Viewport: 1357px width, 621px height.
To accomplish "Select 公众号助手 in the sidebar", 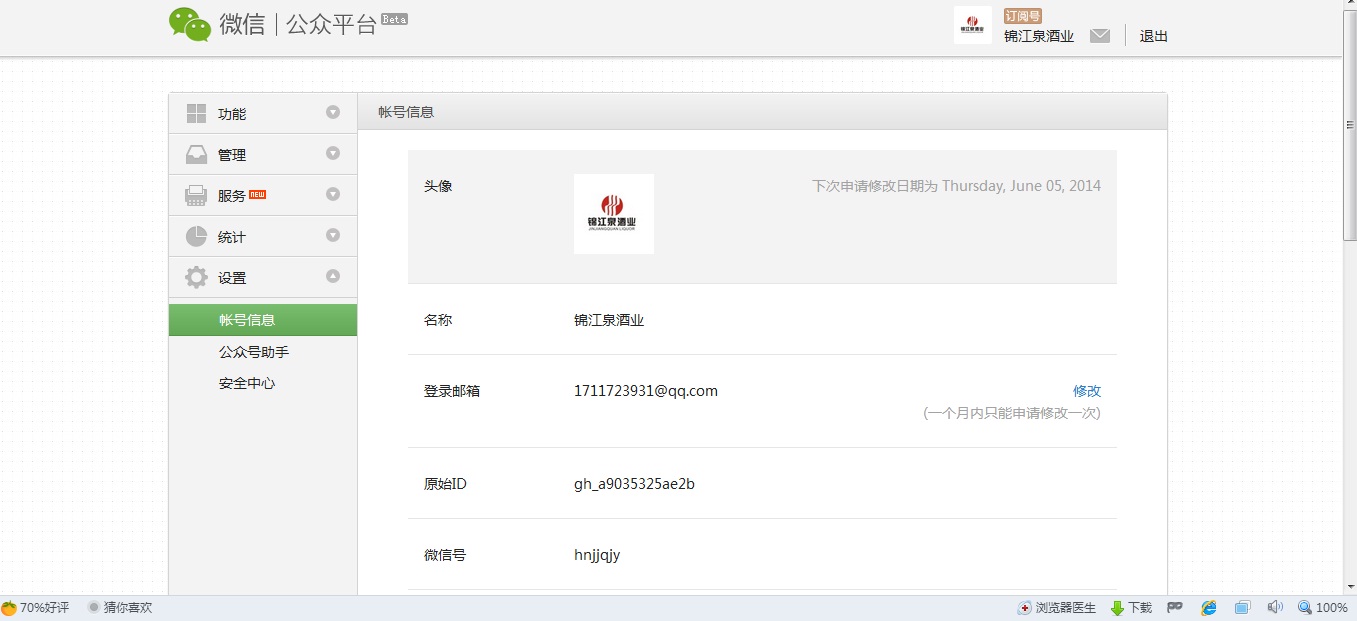I will click(x=254, y=352).
